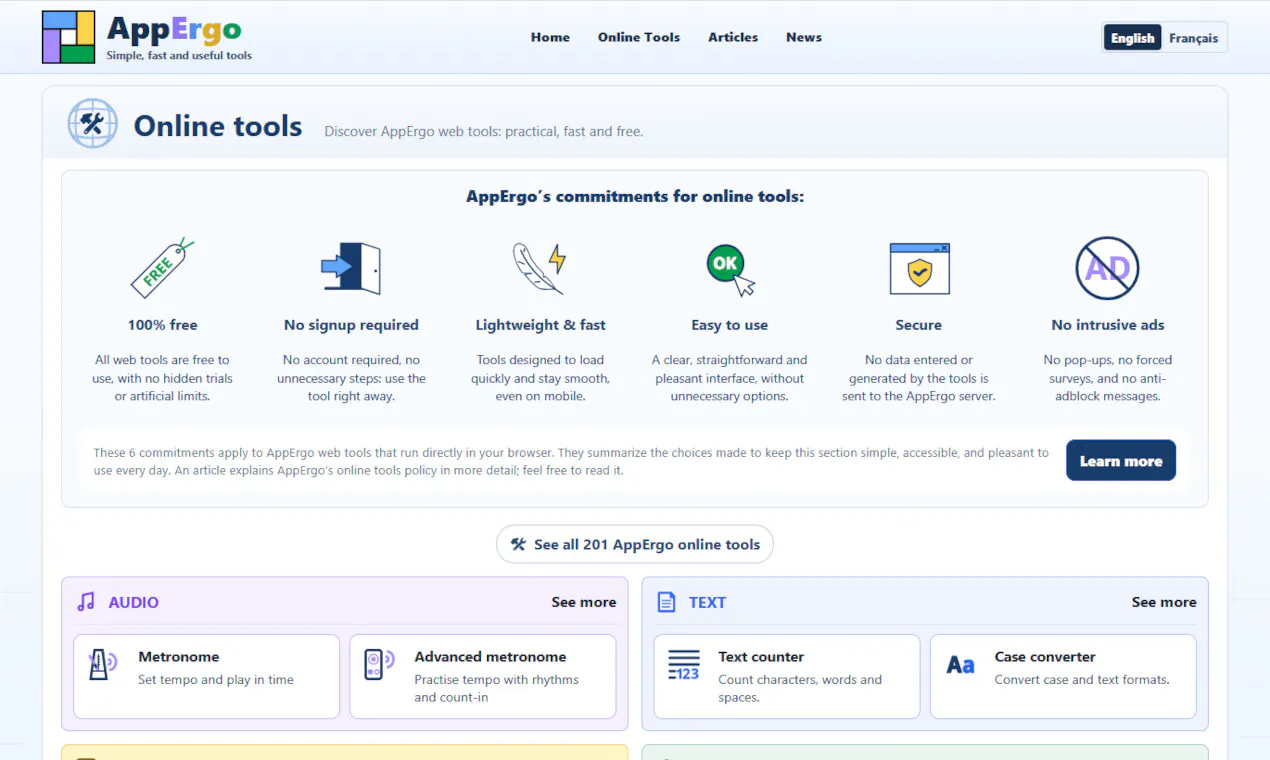The height and width of the screenshot is (760, 1270).
Task: Click See more in AUDIO section
Action: click(x=584, y=602)
